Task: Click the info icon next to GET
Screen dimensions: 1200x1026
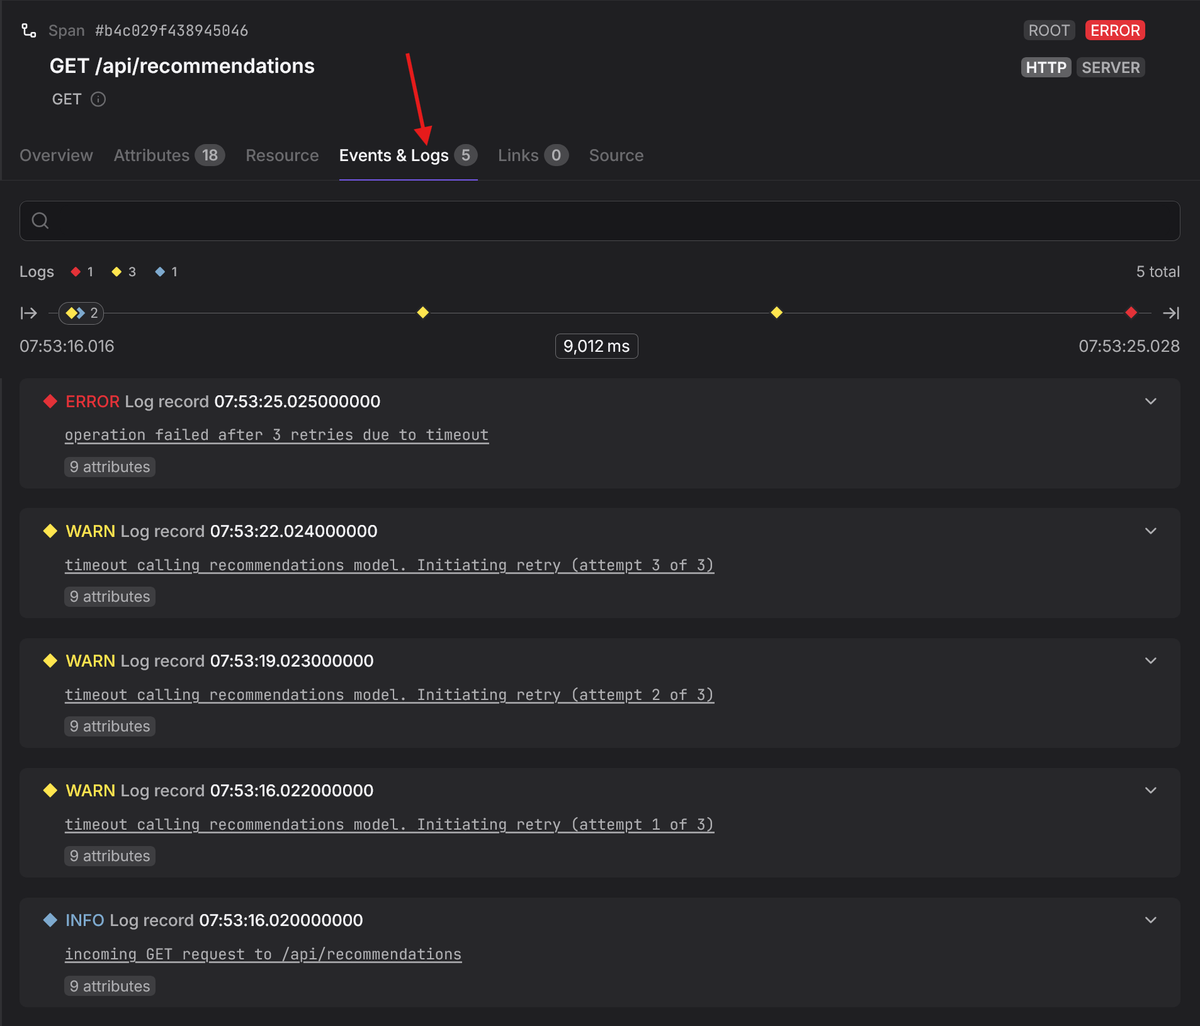Action: [98, 99]
